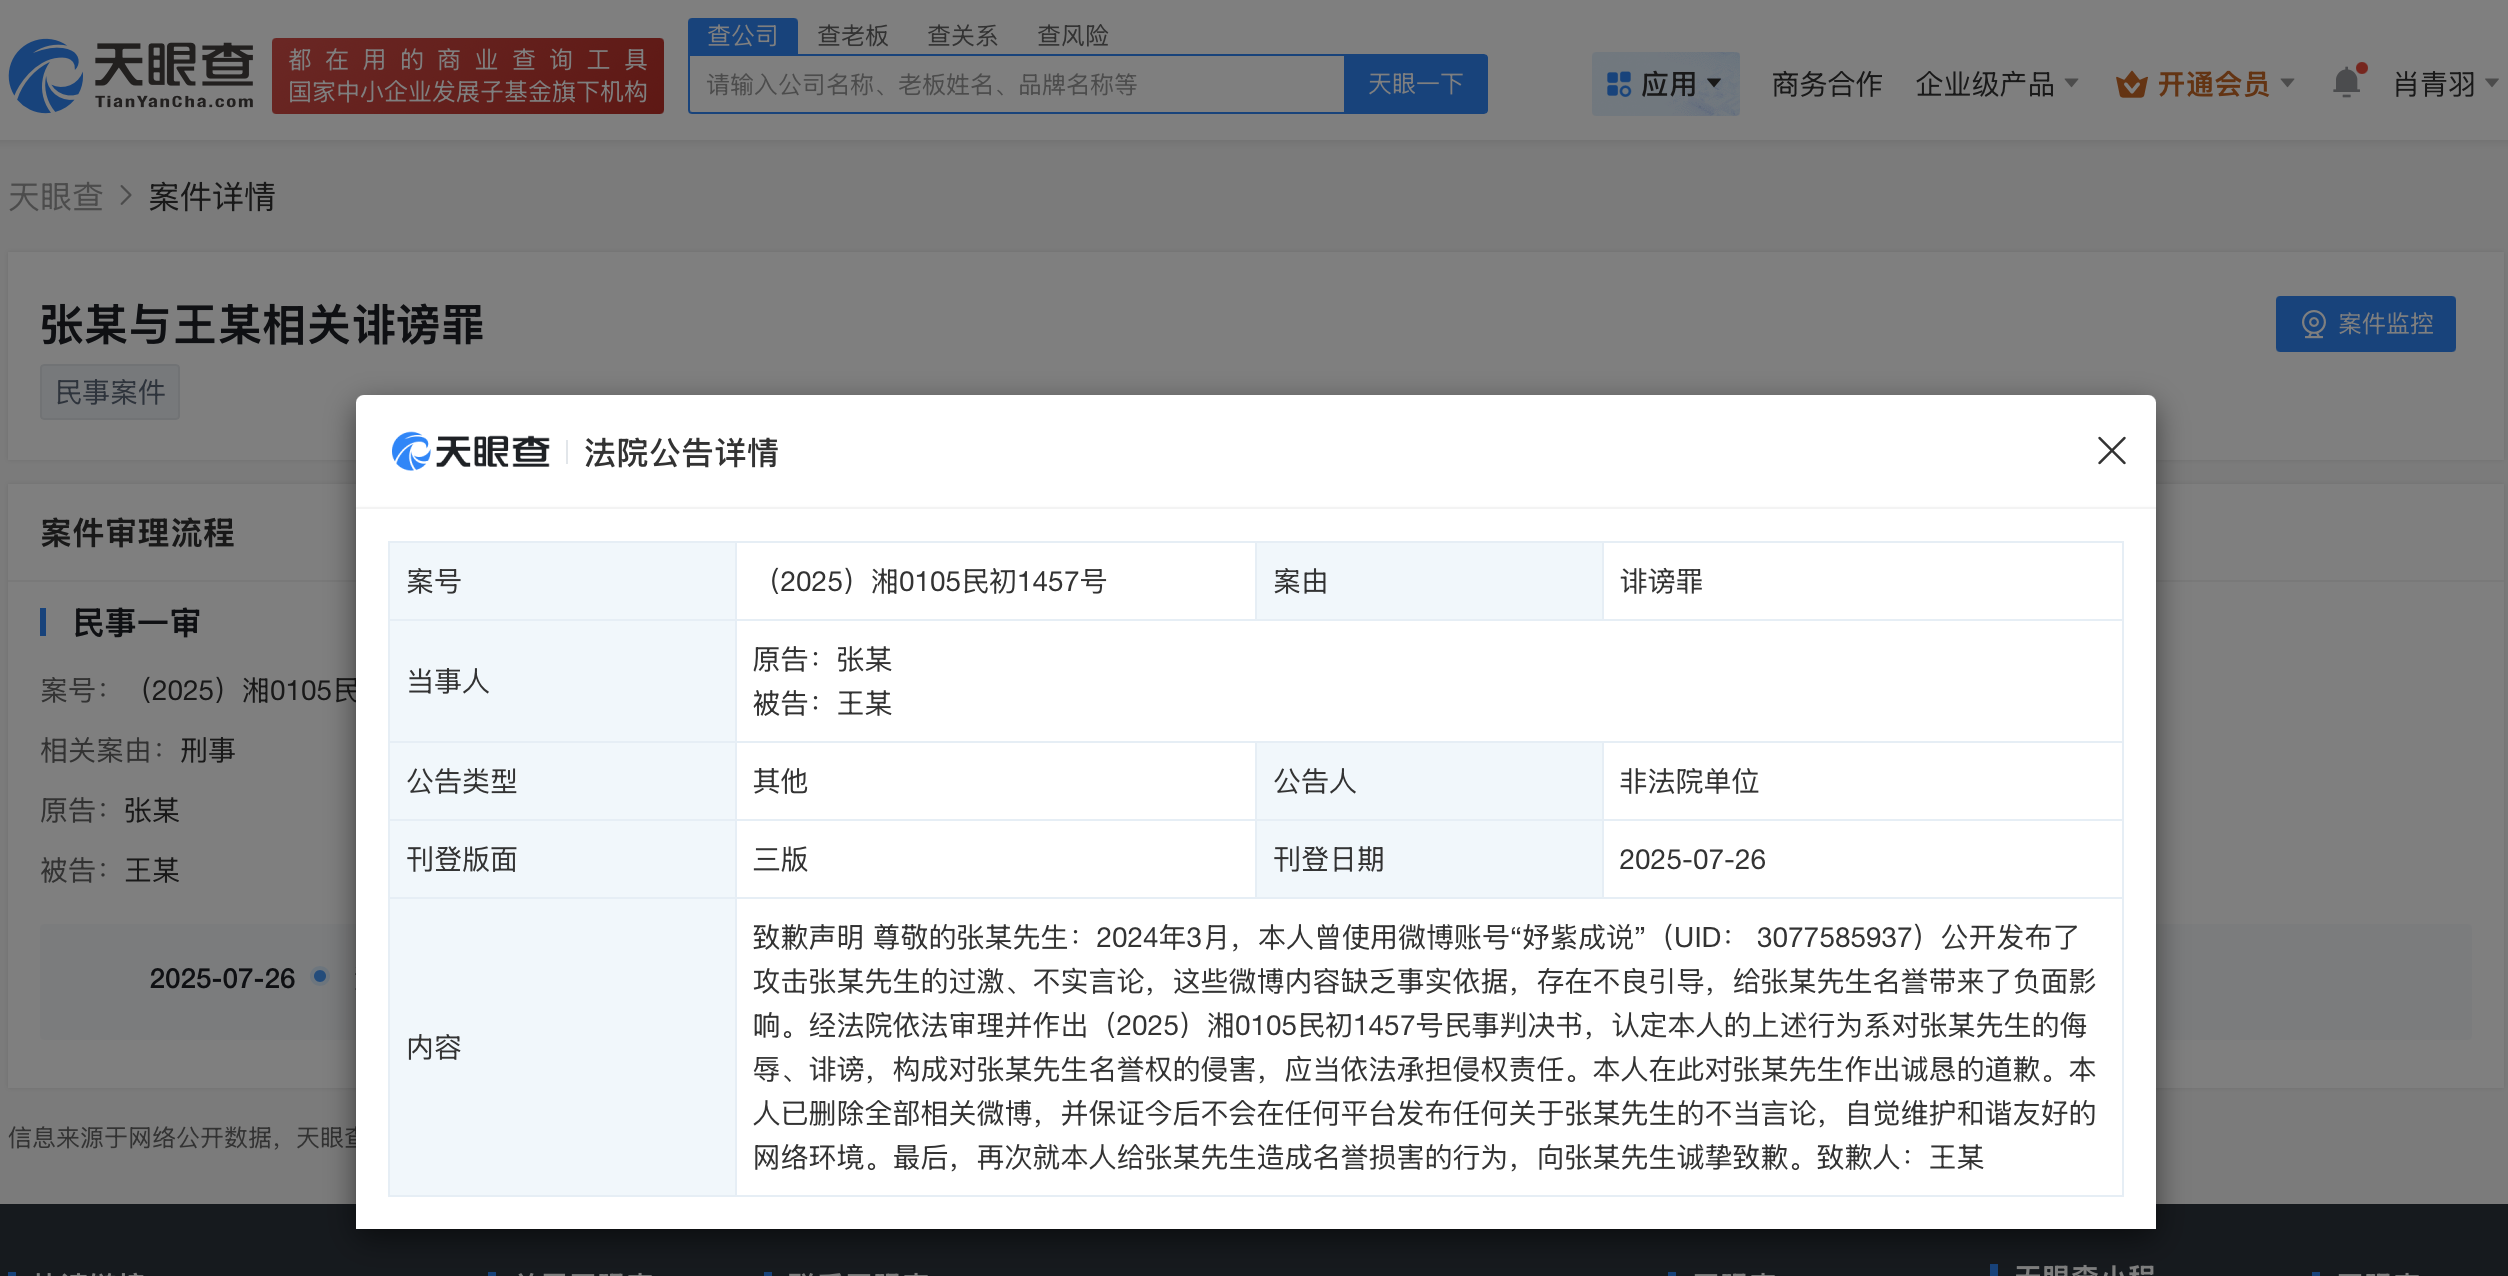2508x1276 pixels.
Task: Click the 案件监控 button
Action: 2365,324
